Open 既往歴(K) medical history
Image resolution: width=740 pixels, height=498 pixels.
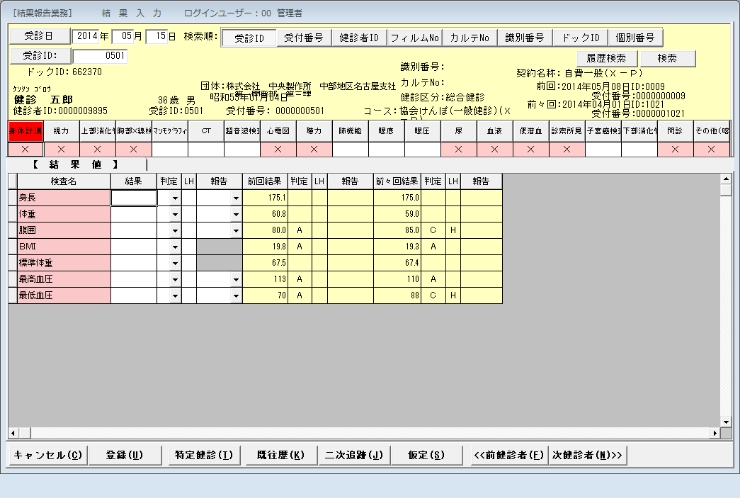click(x=281, y=455)
